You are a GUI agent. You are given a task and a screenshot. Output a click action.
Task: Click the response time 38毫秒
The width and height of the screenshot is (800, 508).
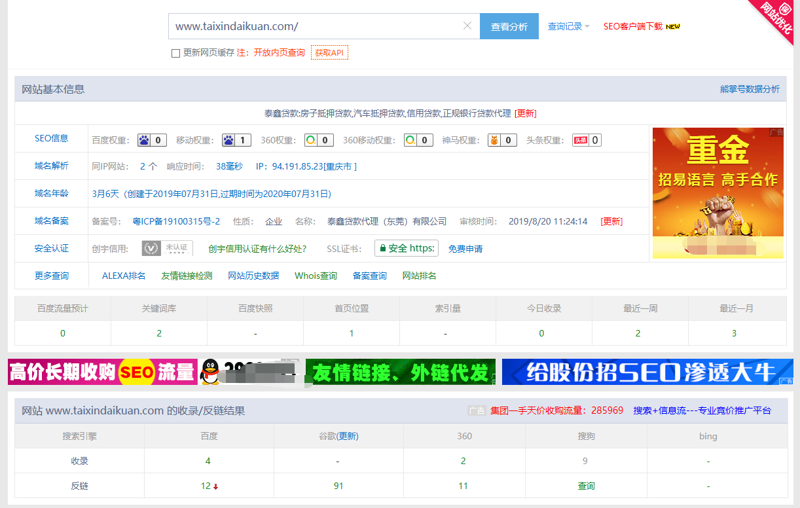pyautogui.click(x=230, y=166)
